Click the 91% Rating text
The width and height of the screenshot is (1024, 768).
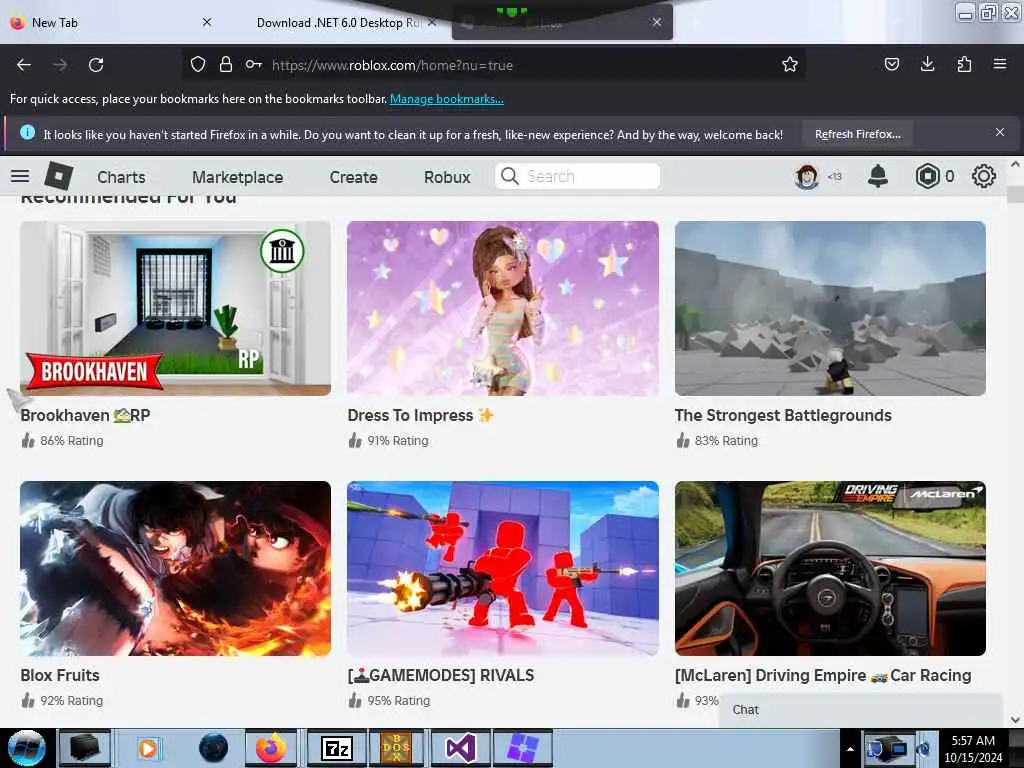coord(398,441)
